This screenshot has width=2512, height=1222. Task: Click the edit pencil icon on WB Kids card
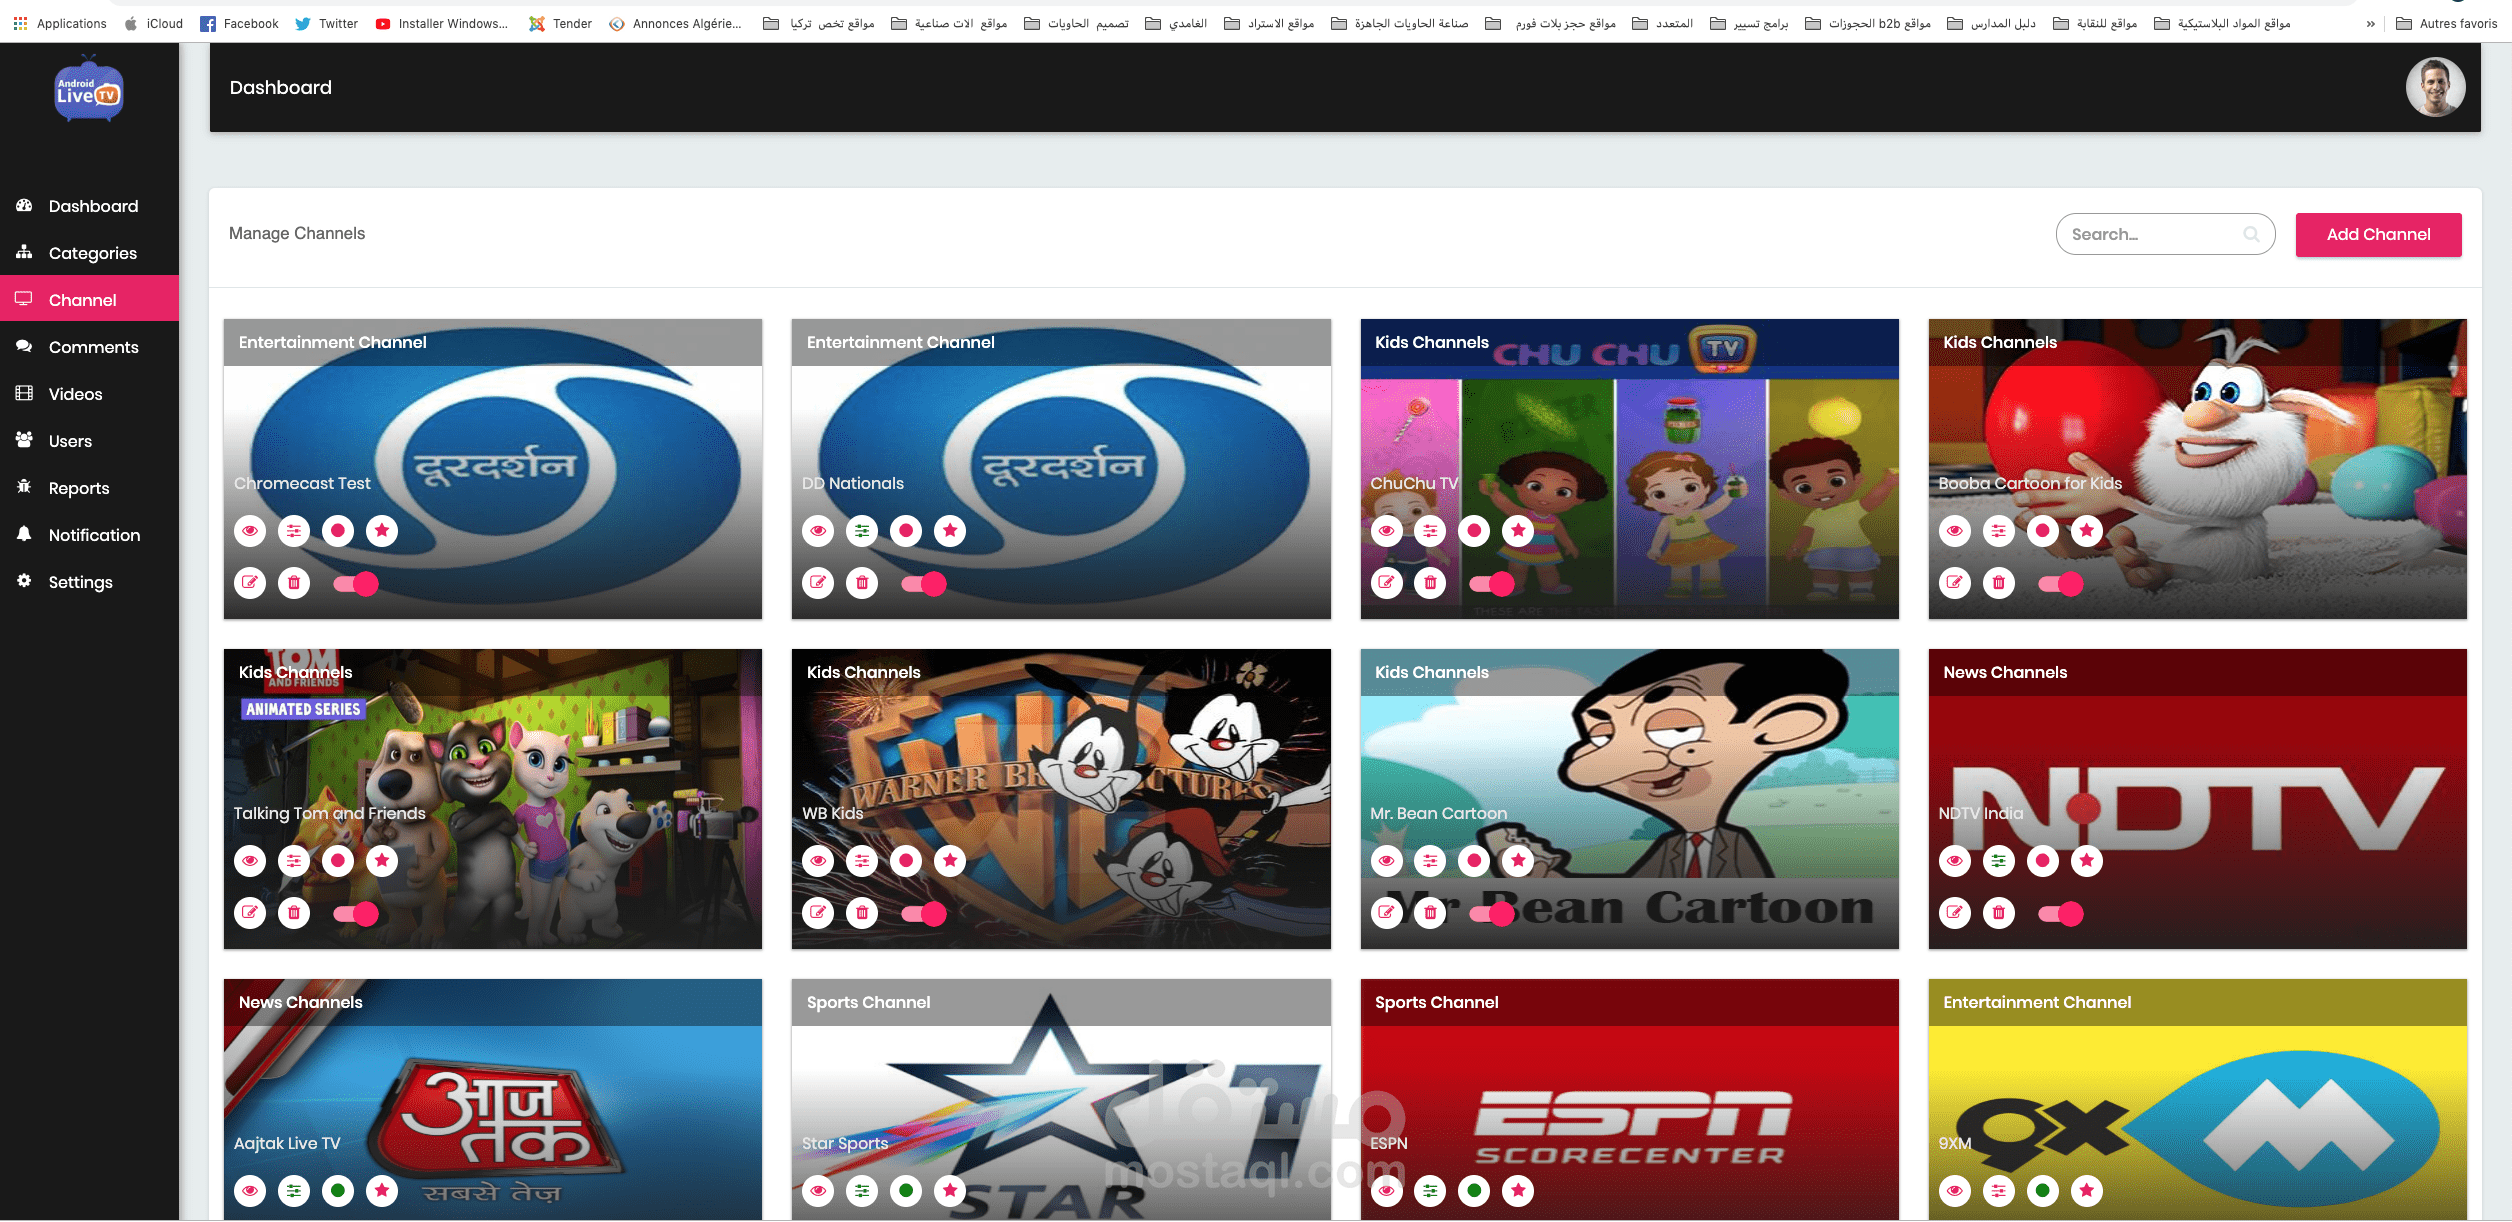click(818, 913)
